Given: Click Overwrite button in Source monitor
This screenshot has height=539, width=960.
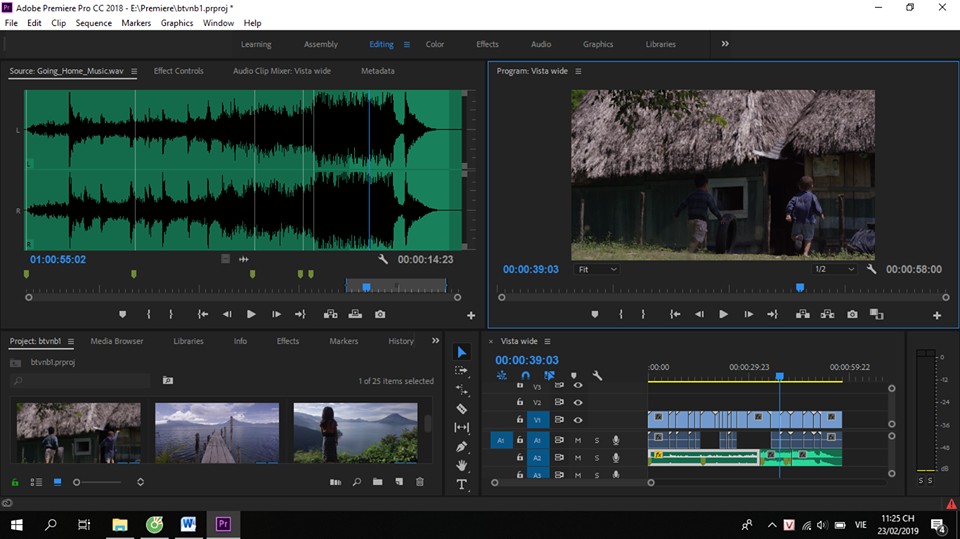Looking at the screenshot, I should pos(355,314).
